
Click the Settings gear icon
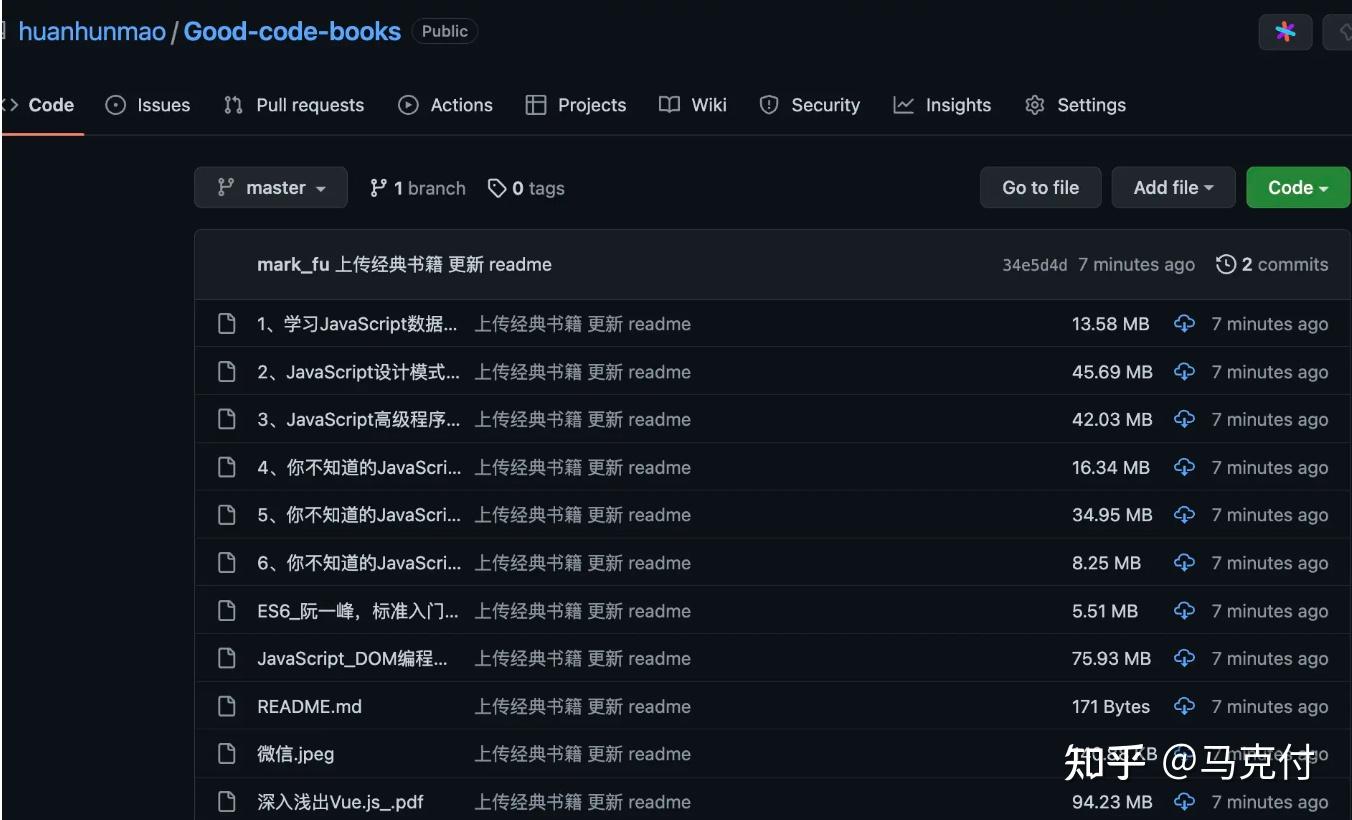point(1035,104)
